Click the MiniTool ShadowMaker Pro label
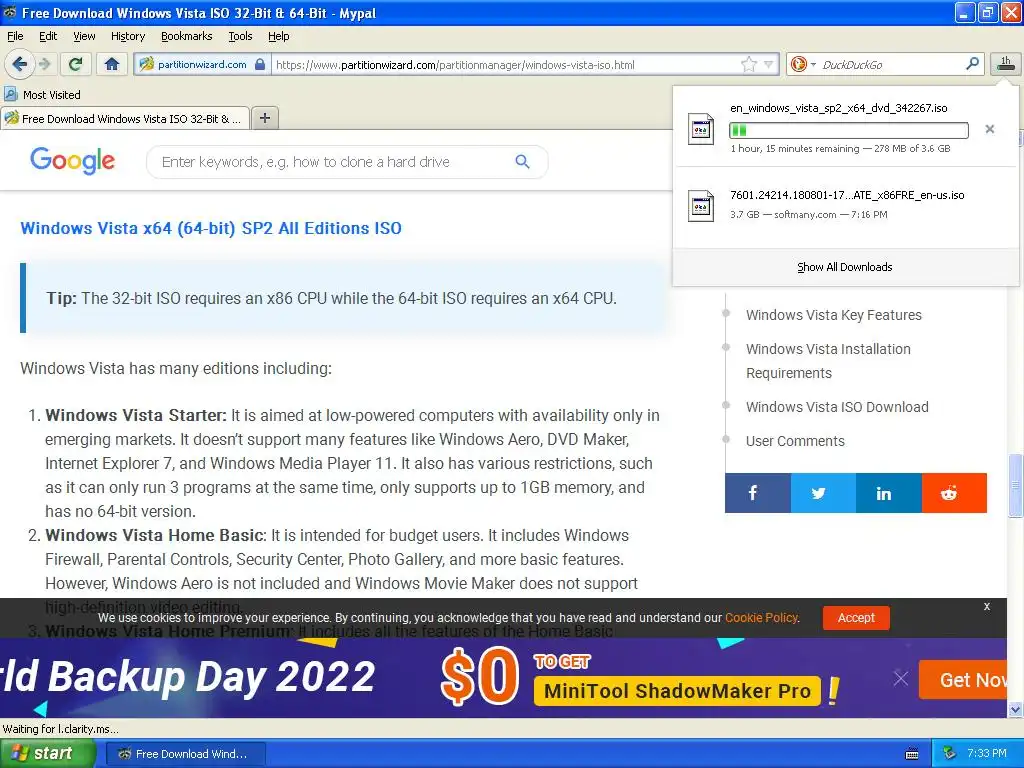 point(677,691)
